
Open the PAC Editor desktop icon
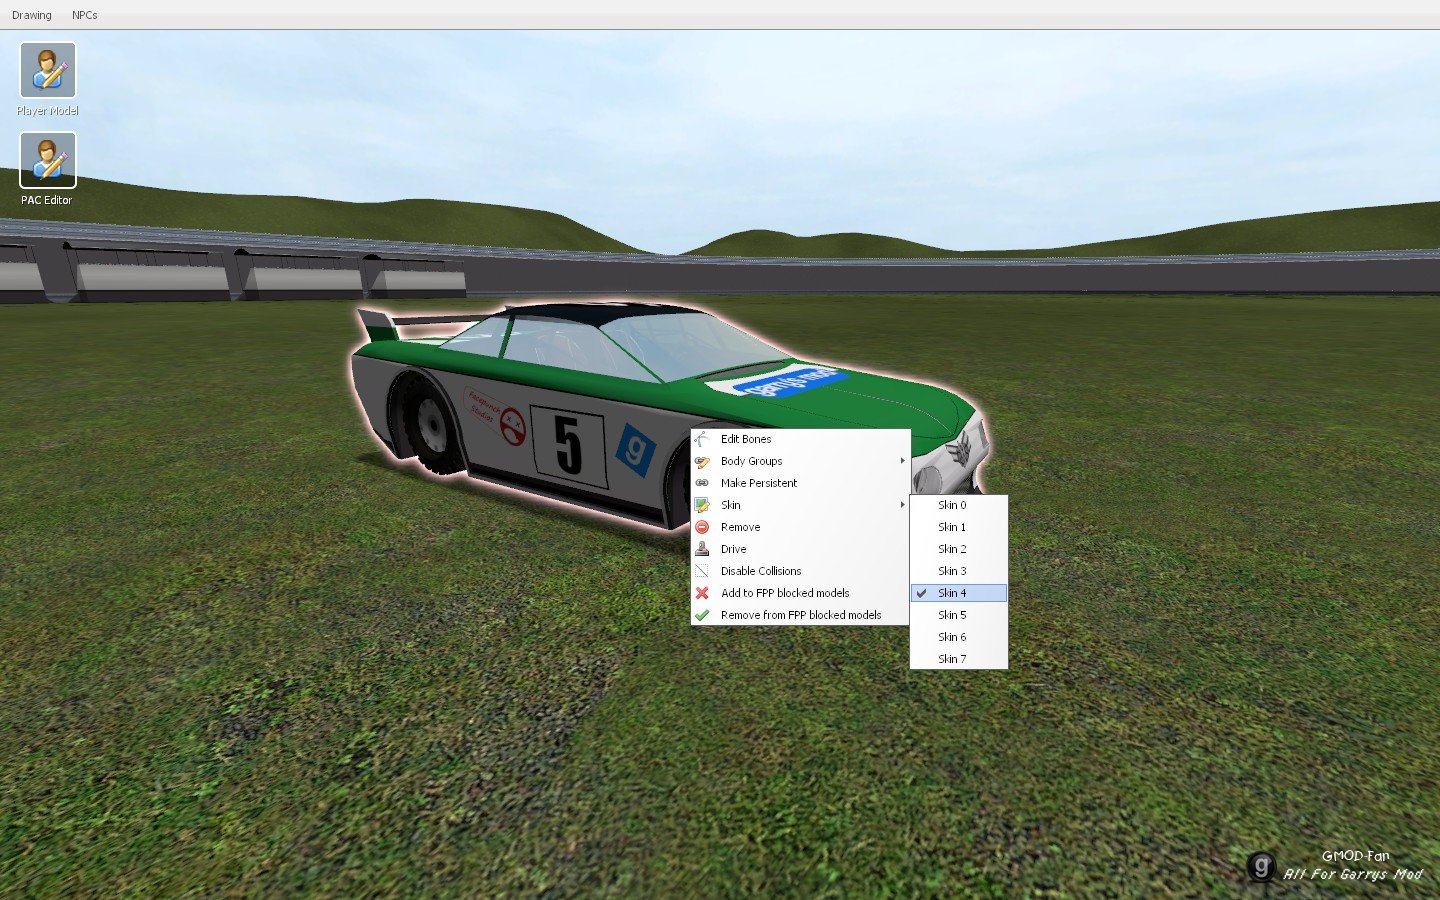click(48, 160)
